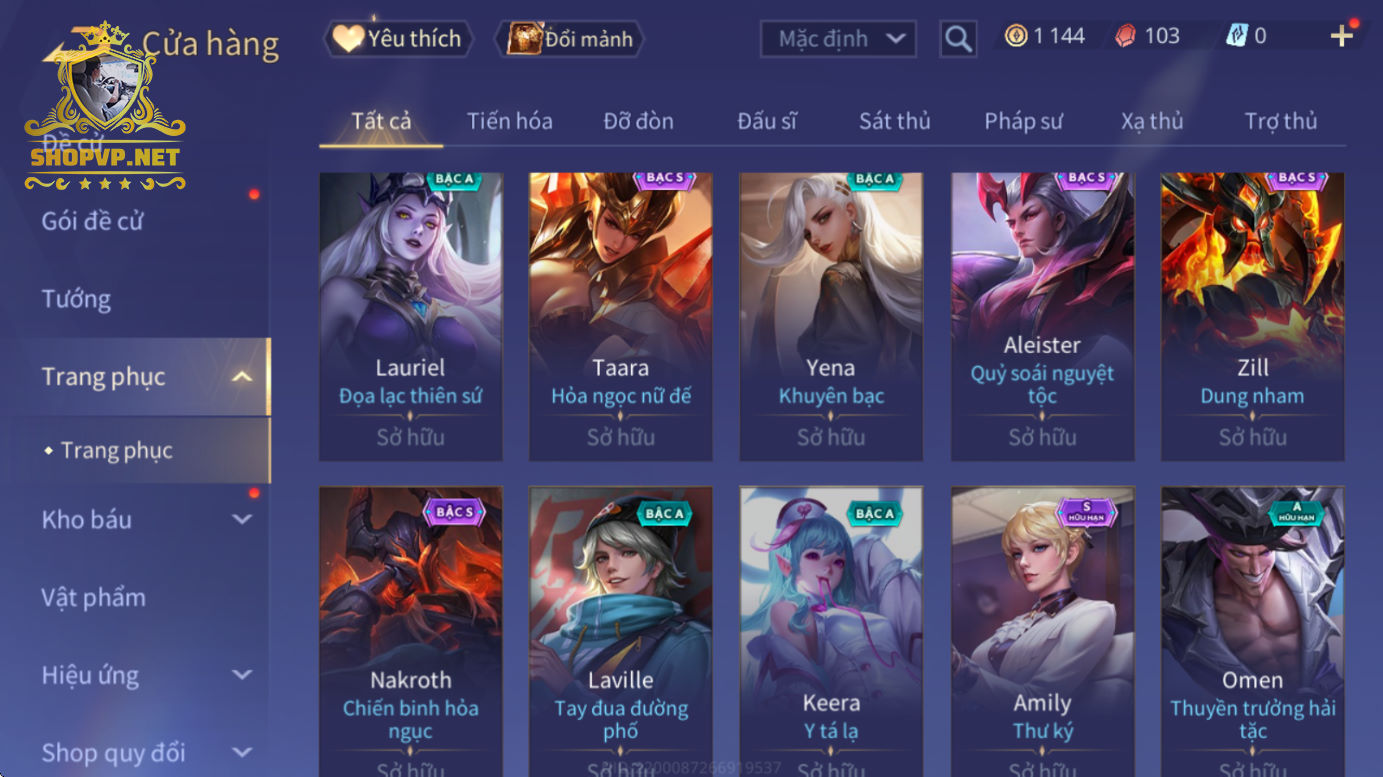Image resolution: width=1383 pixels, height=777 pixels.
Task: Select Lauriel Đọa lạc thiên sứ skin card
Action: point(411,317)
